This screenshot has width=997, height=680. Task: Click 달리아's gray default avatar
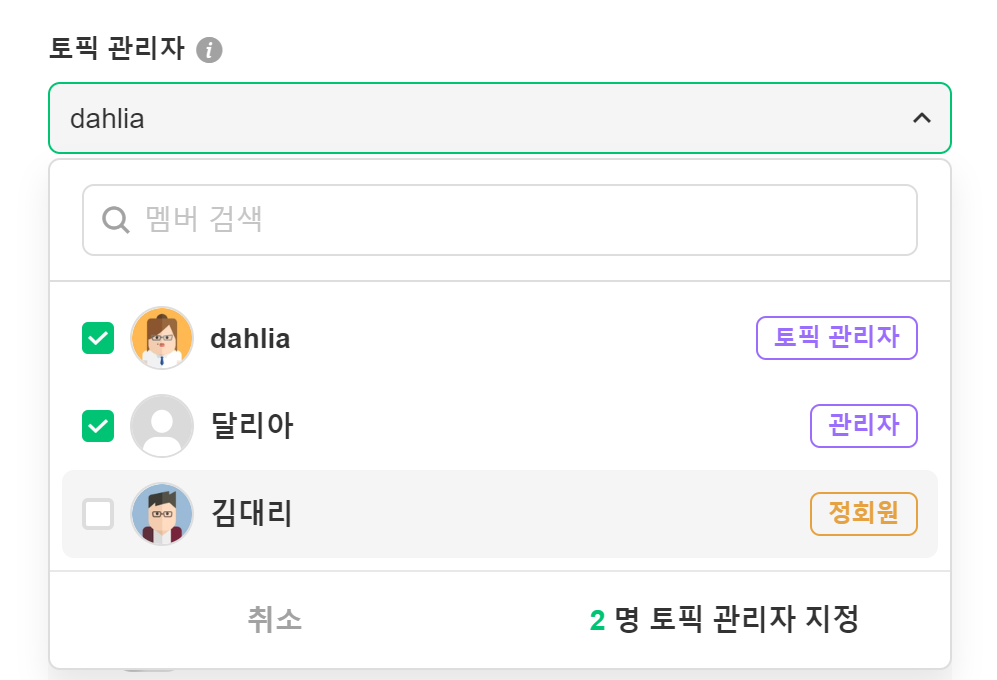click(x=161, y=426)
